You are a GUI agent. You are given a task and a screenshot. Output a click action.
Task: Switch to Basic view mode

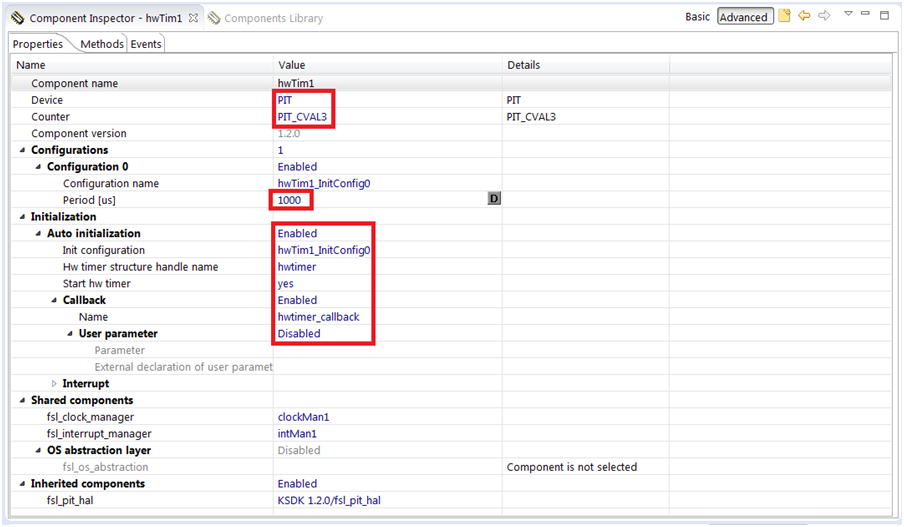(697, 17)
